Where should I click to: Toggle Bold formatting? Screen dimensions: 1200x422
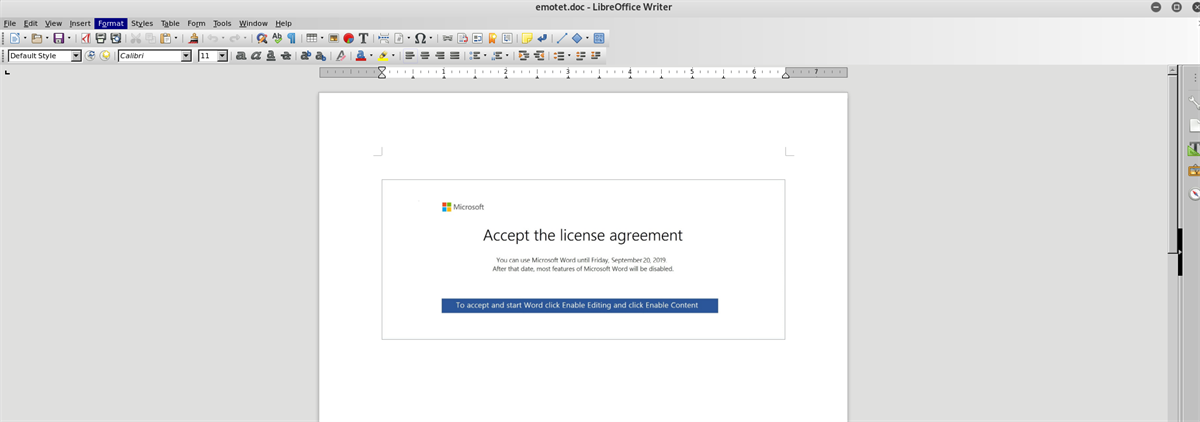coord(240,55)
